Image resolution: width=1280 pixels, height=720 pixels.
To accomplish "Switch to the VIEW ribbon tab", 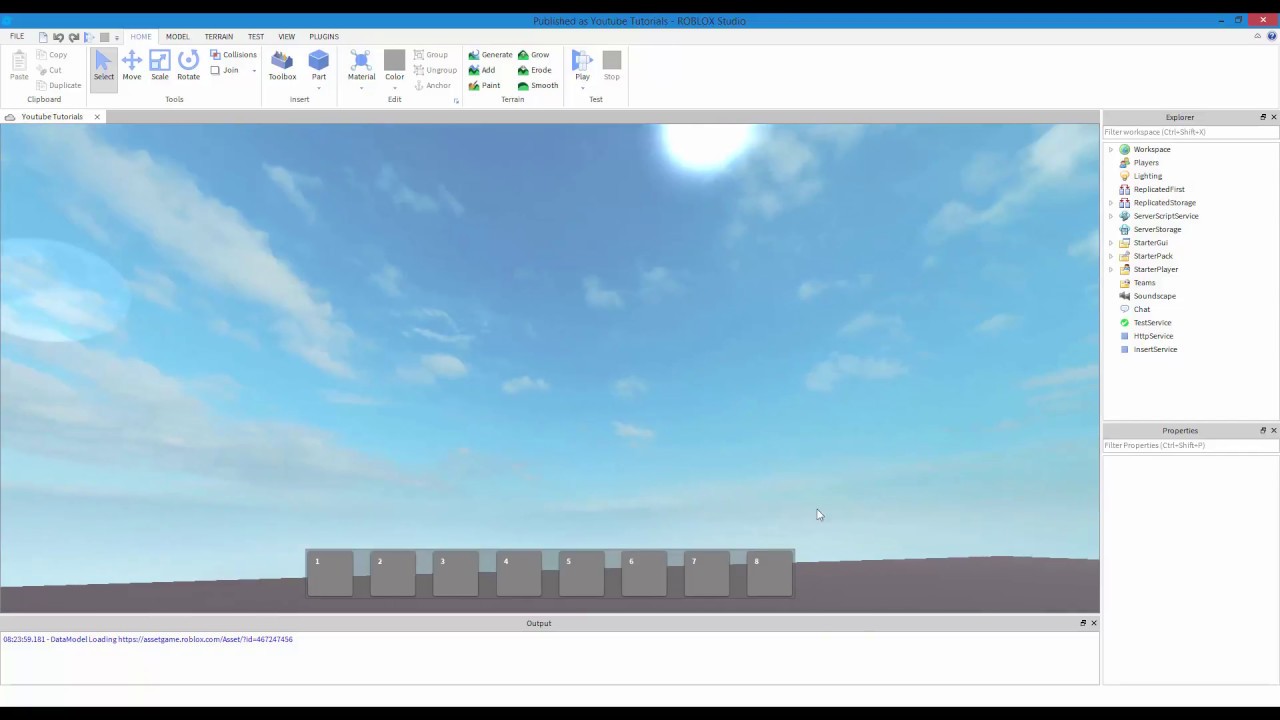I will pyautogui.click(x=287, y=36).
